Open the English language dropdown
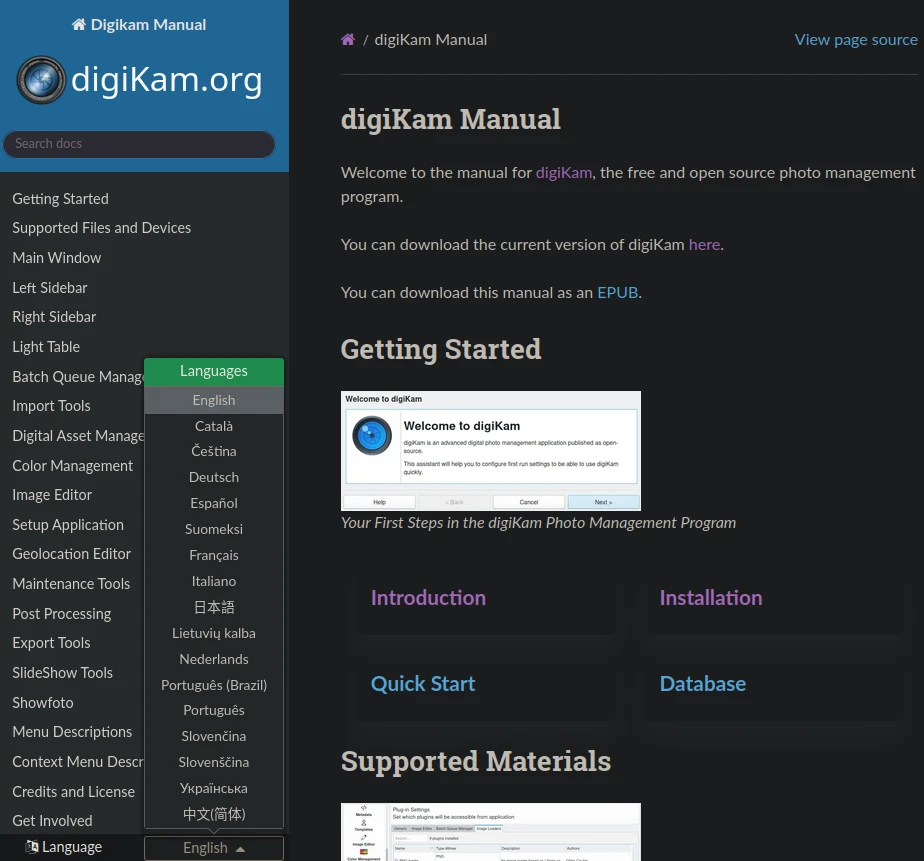This screenshot has width=924, height=861. pos(213,847)
